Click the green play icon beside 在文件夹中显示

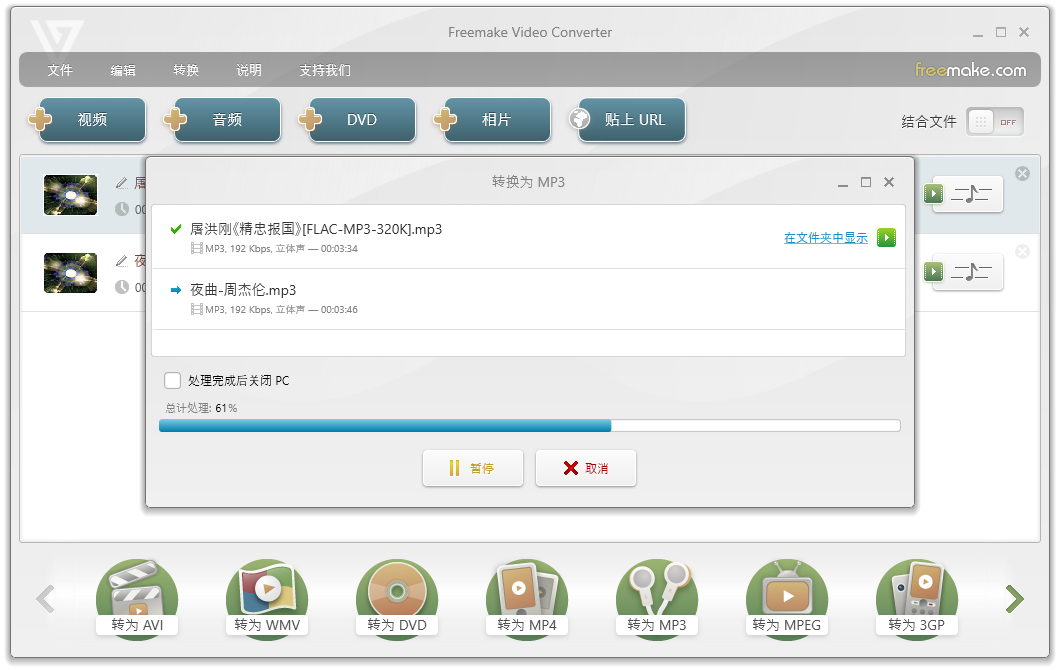click(886, 238)
